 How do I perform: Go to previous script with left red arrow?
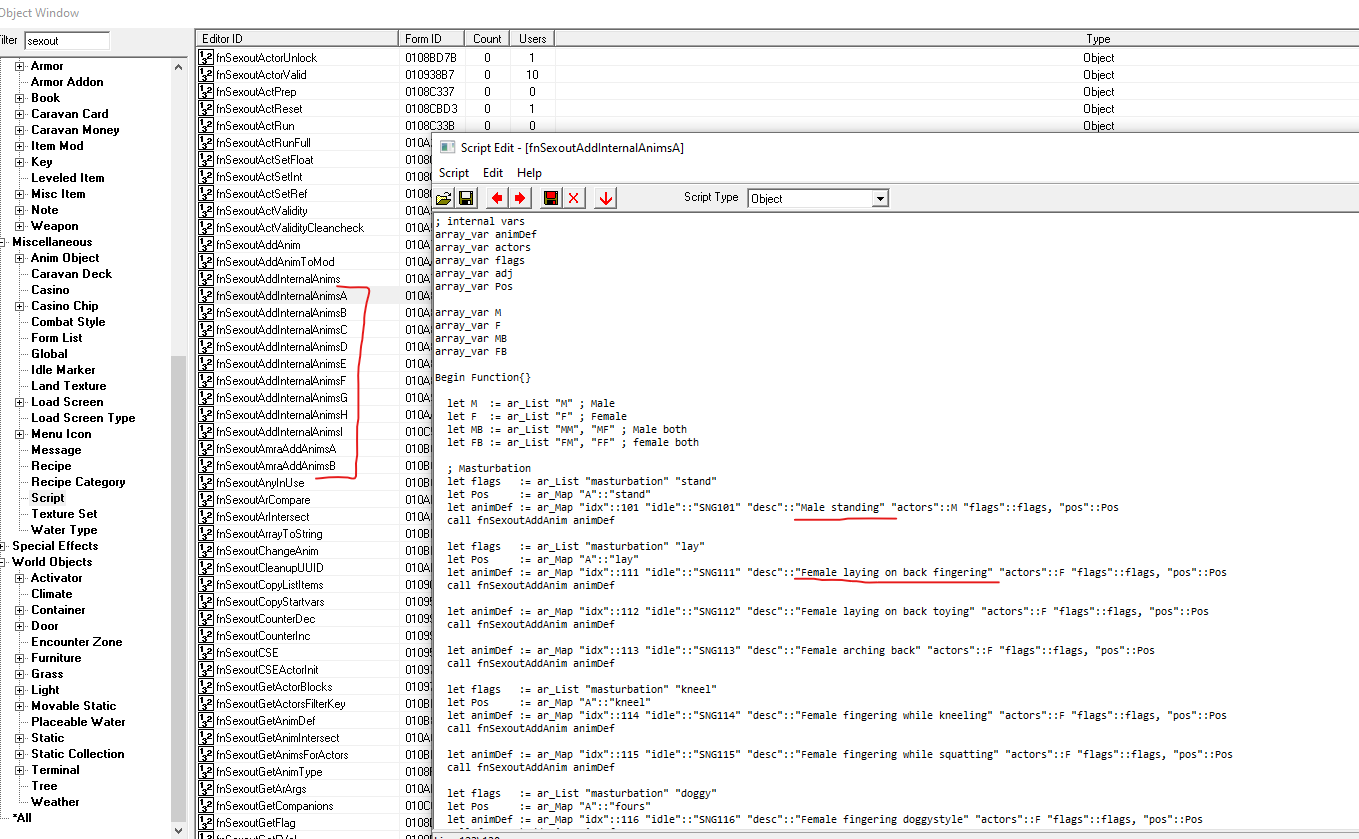click(x=497, y=198)
